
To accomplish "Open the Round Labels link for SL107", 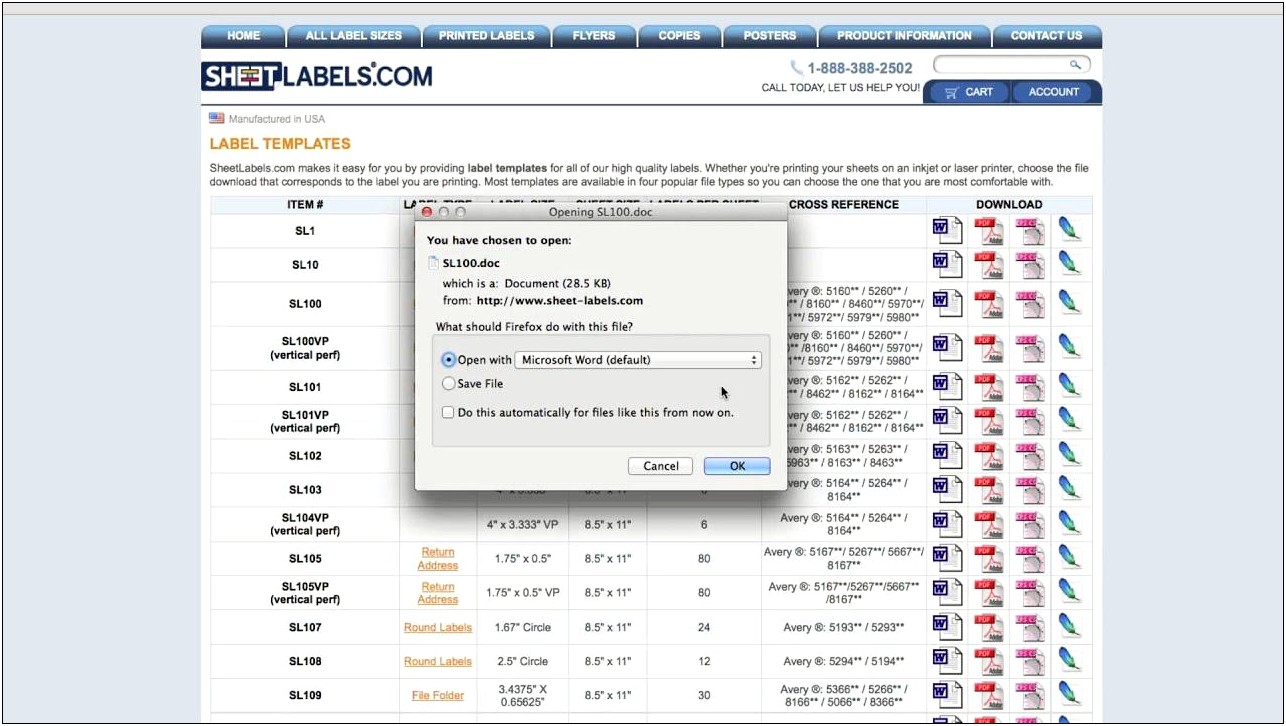I will [x=438, y=627].
